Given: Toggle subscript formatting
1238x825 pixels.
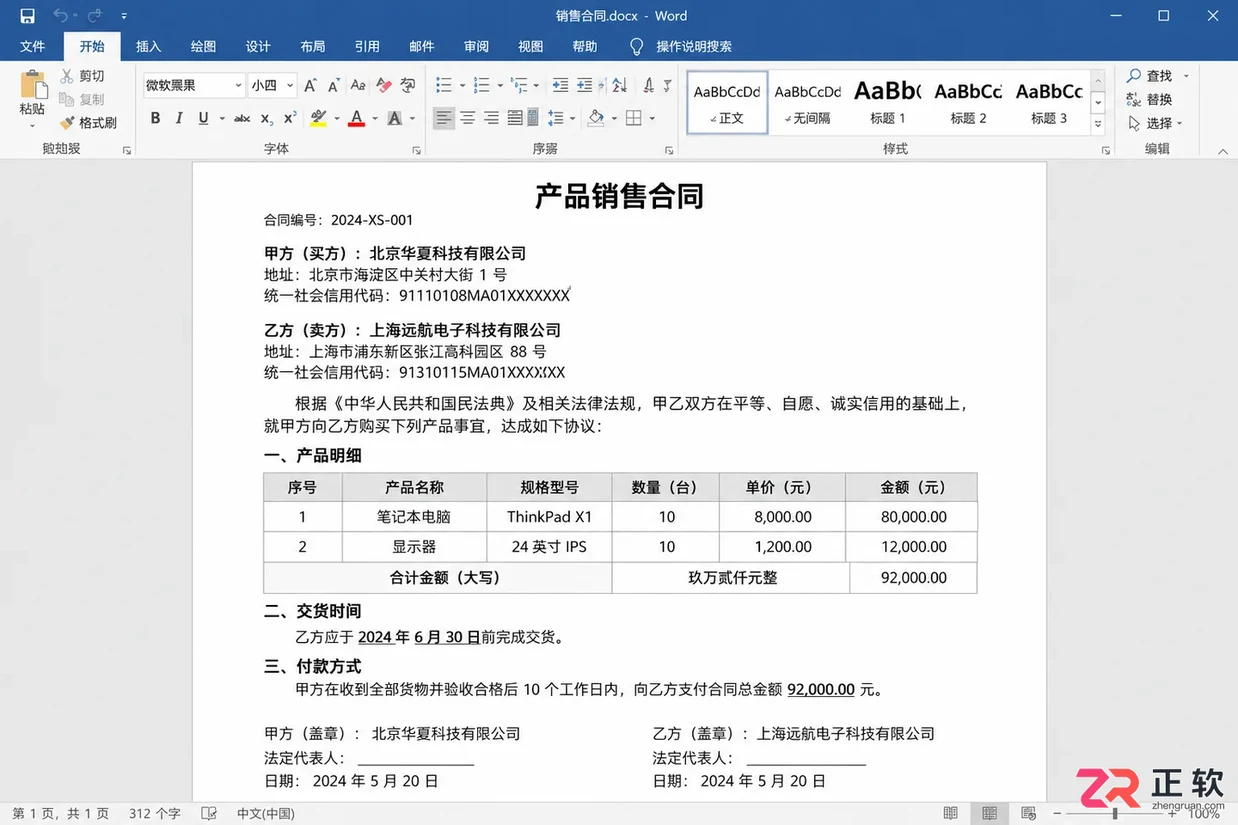Looking at the screenshot, I should (x=267, y=118).
